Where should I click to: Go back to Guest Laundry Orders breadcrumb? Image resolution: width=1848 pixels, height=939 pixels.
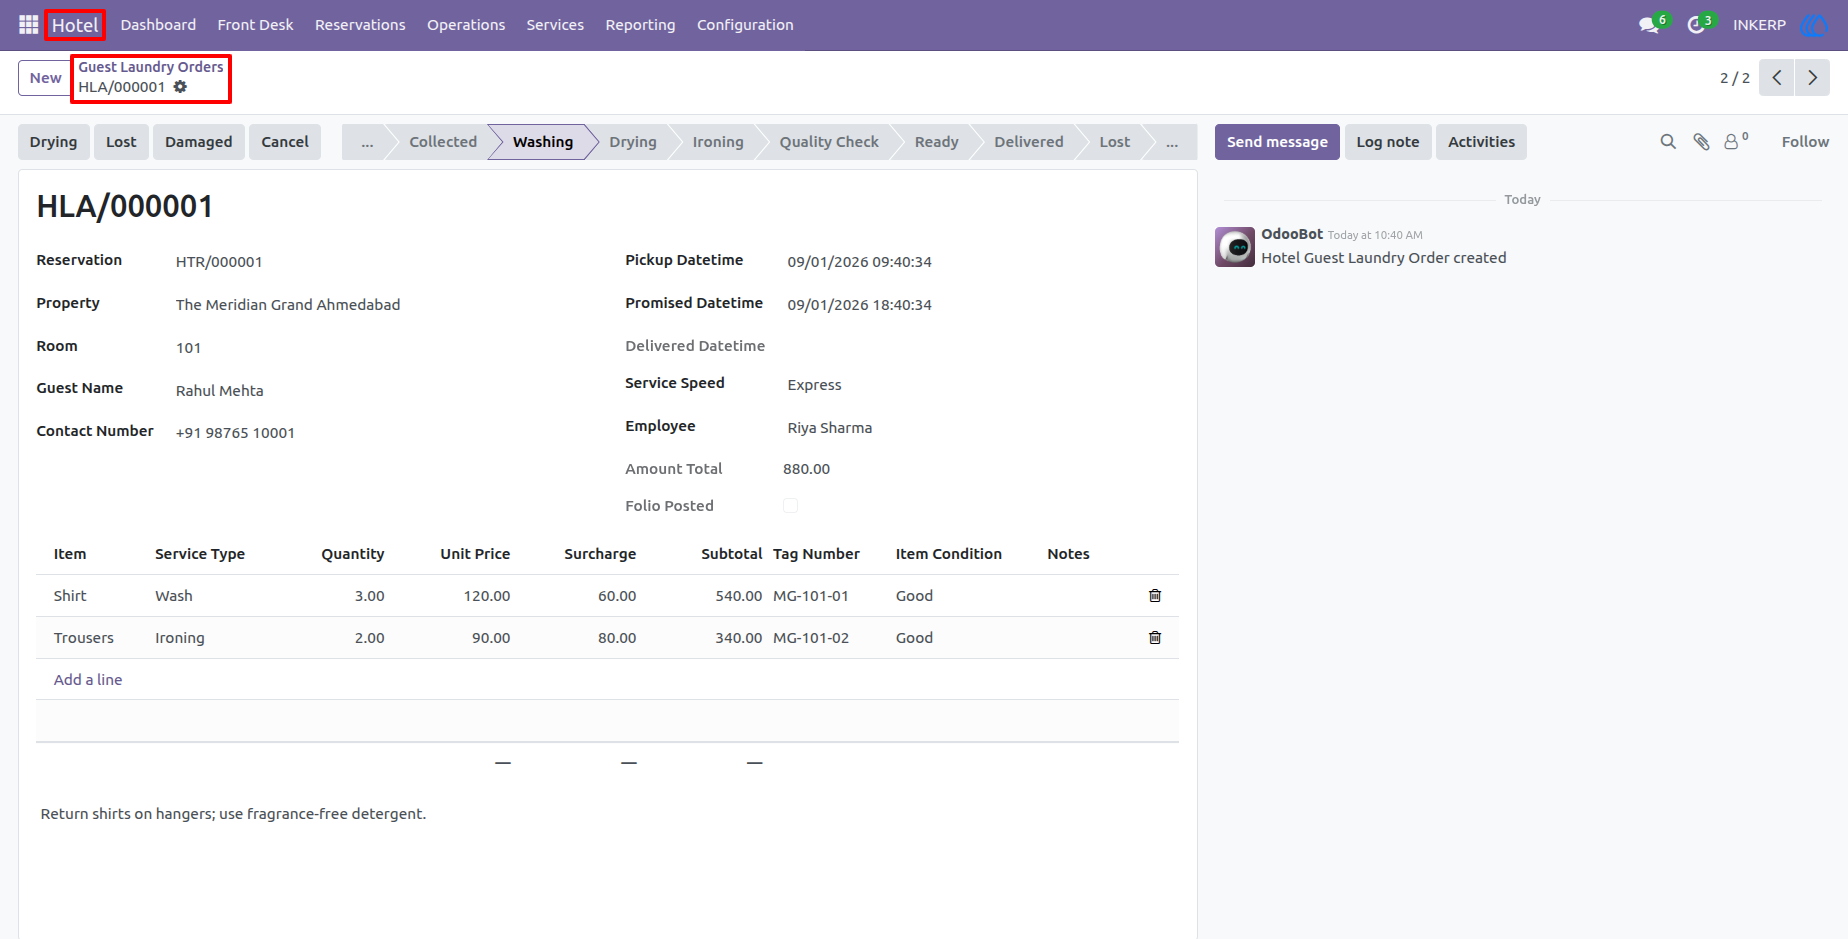point(151,67)
